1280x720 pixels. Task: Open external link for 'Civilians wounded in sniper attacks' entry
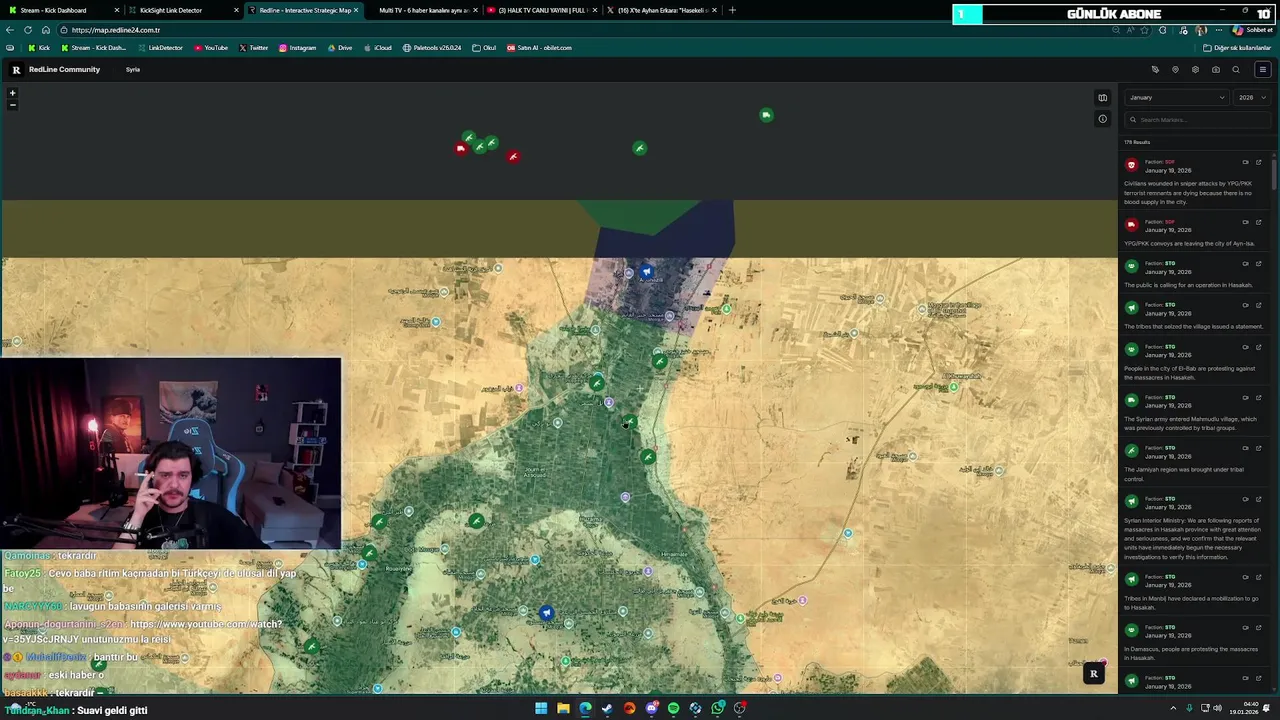[1259, 162]
